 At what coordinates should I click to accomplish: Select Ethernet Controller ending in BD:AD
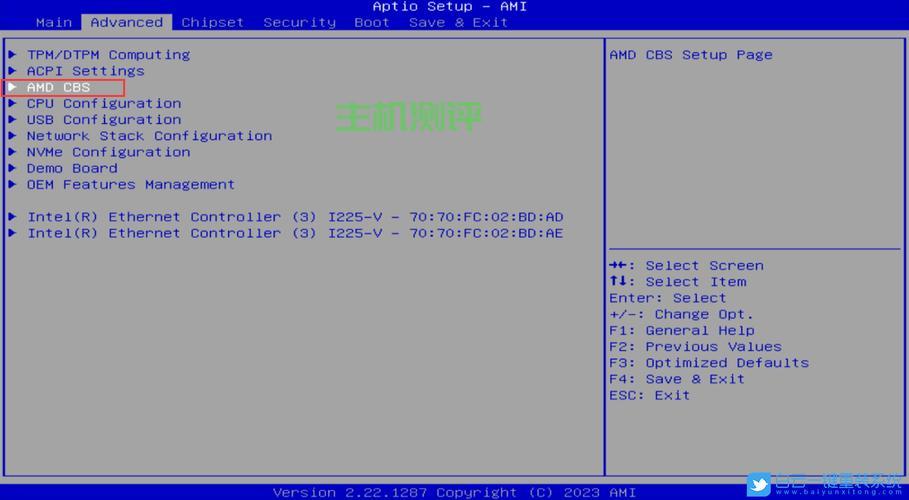pyautogui.click(x=295, y=217)
